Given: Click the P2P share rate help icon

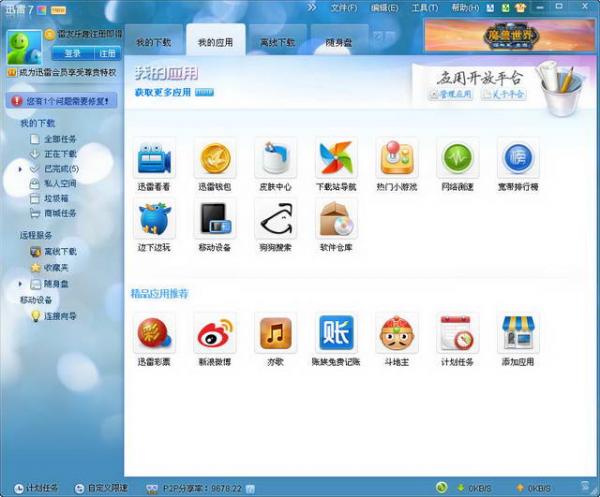Looking at the screenshot, I should (x=250, y=489).
